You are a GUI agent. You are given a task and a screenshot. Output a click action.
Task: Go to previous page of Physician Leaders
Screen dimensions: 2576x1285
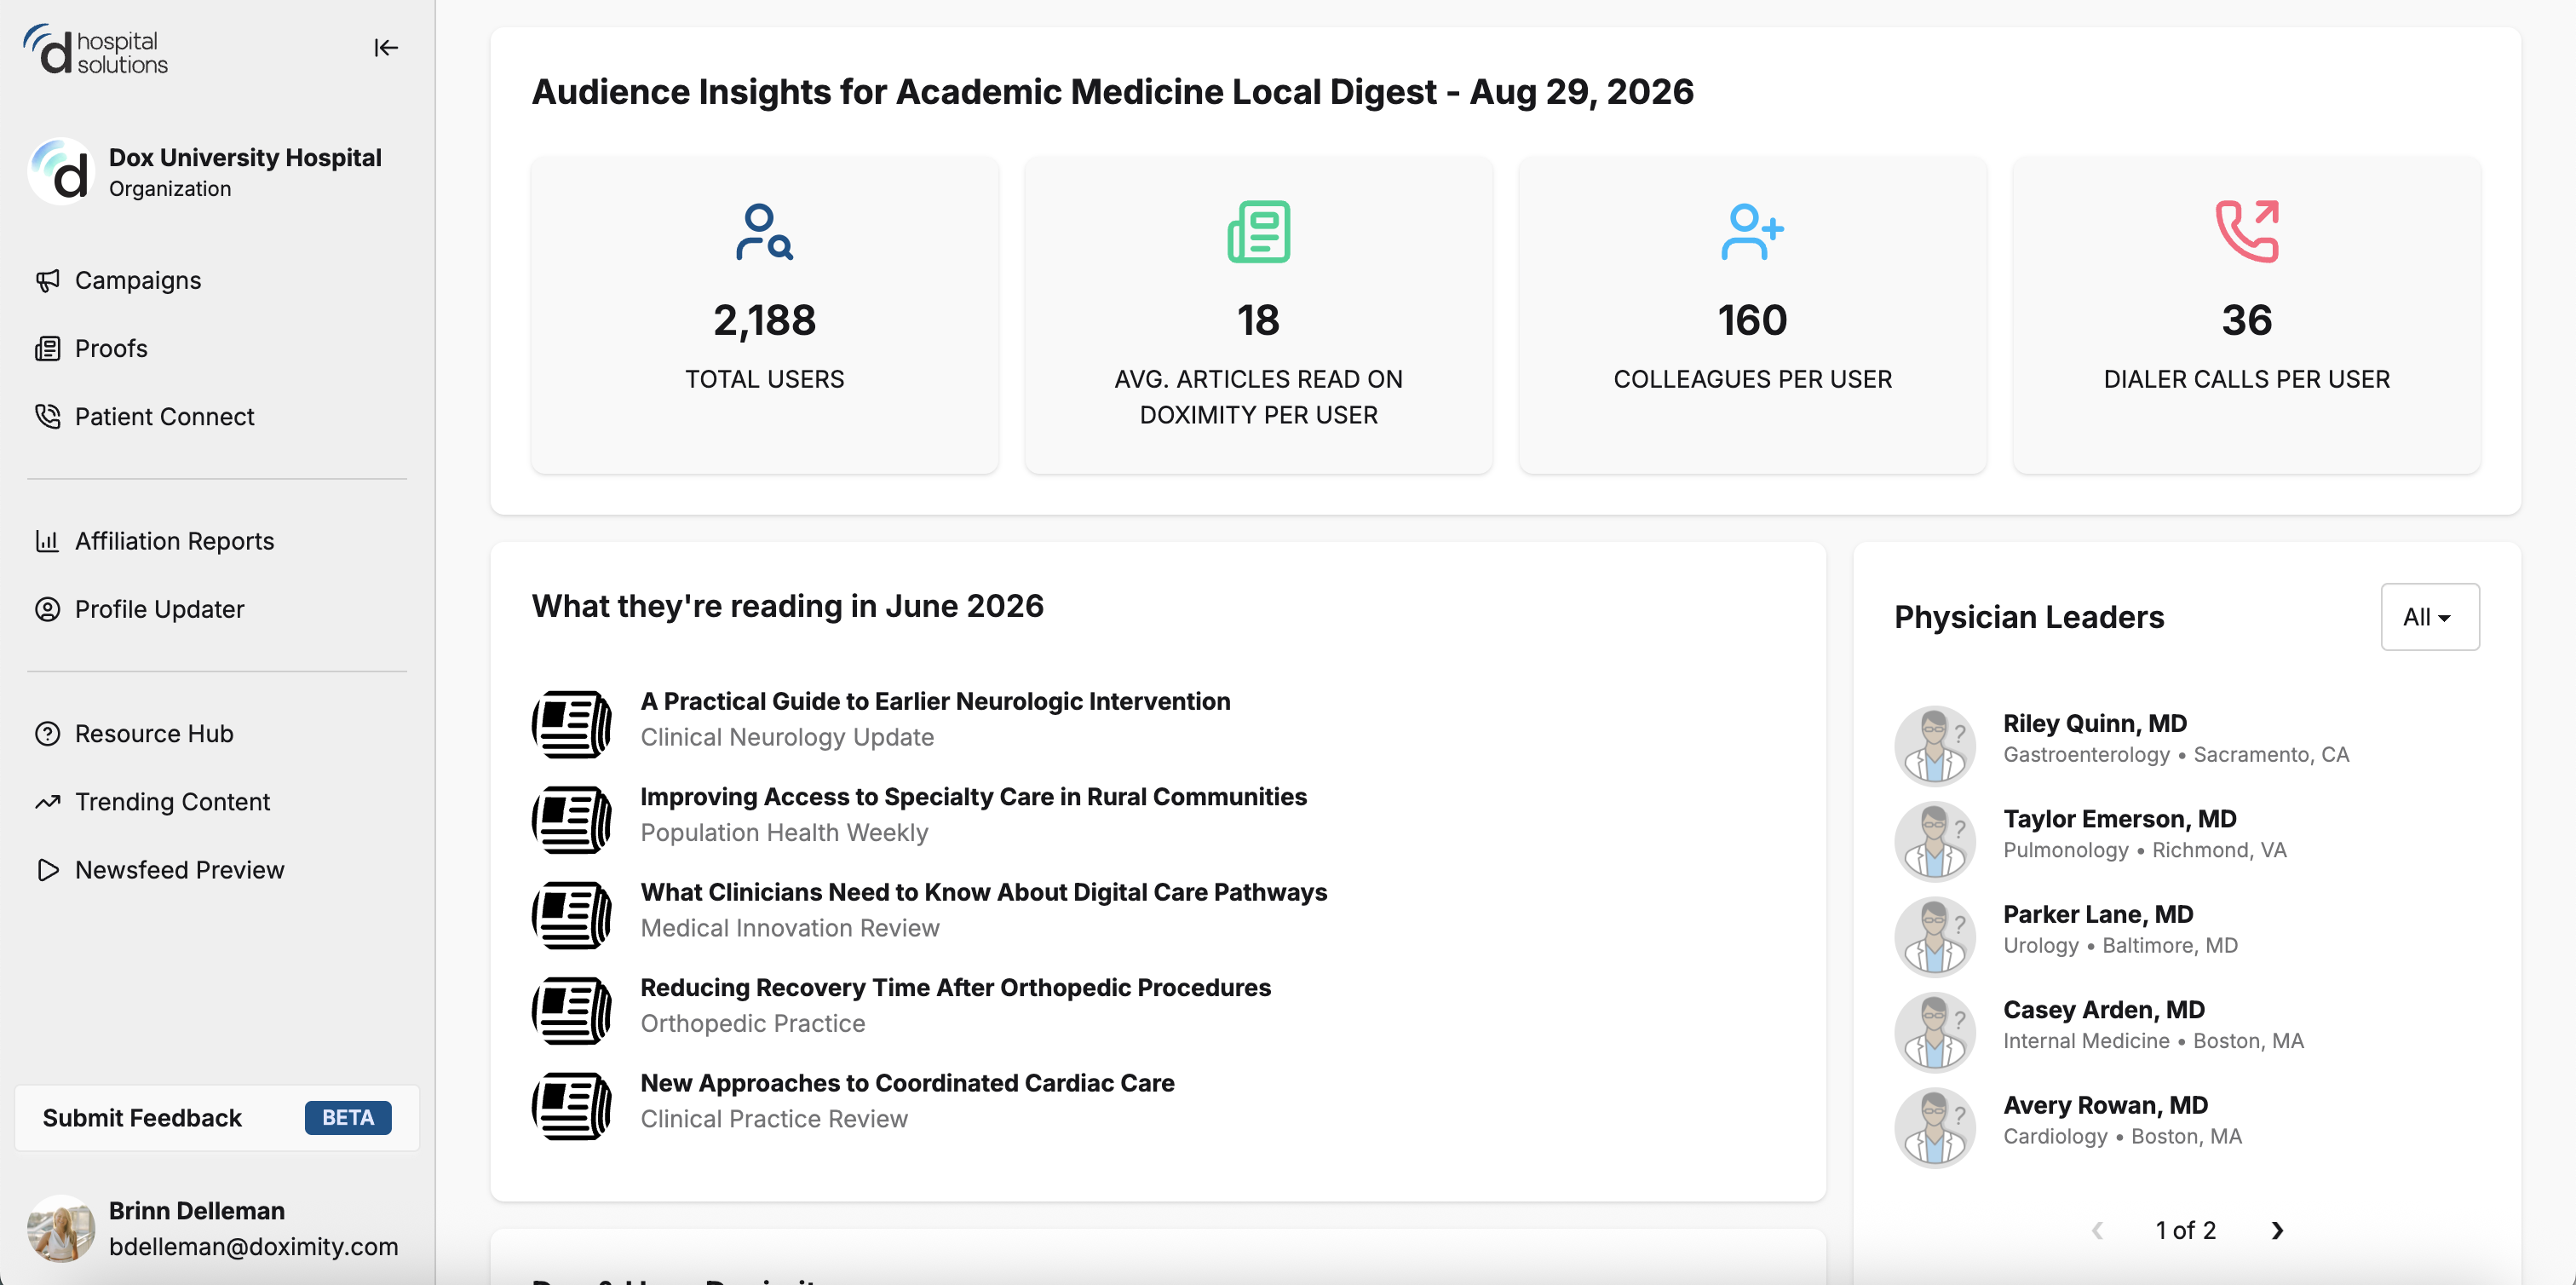(2097, 1231)
